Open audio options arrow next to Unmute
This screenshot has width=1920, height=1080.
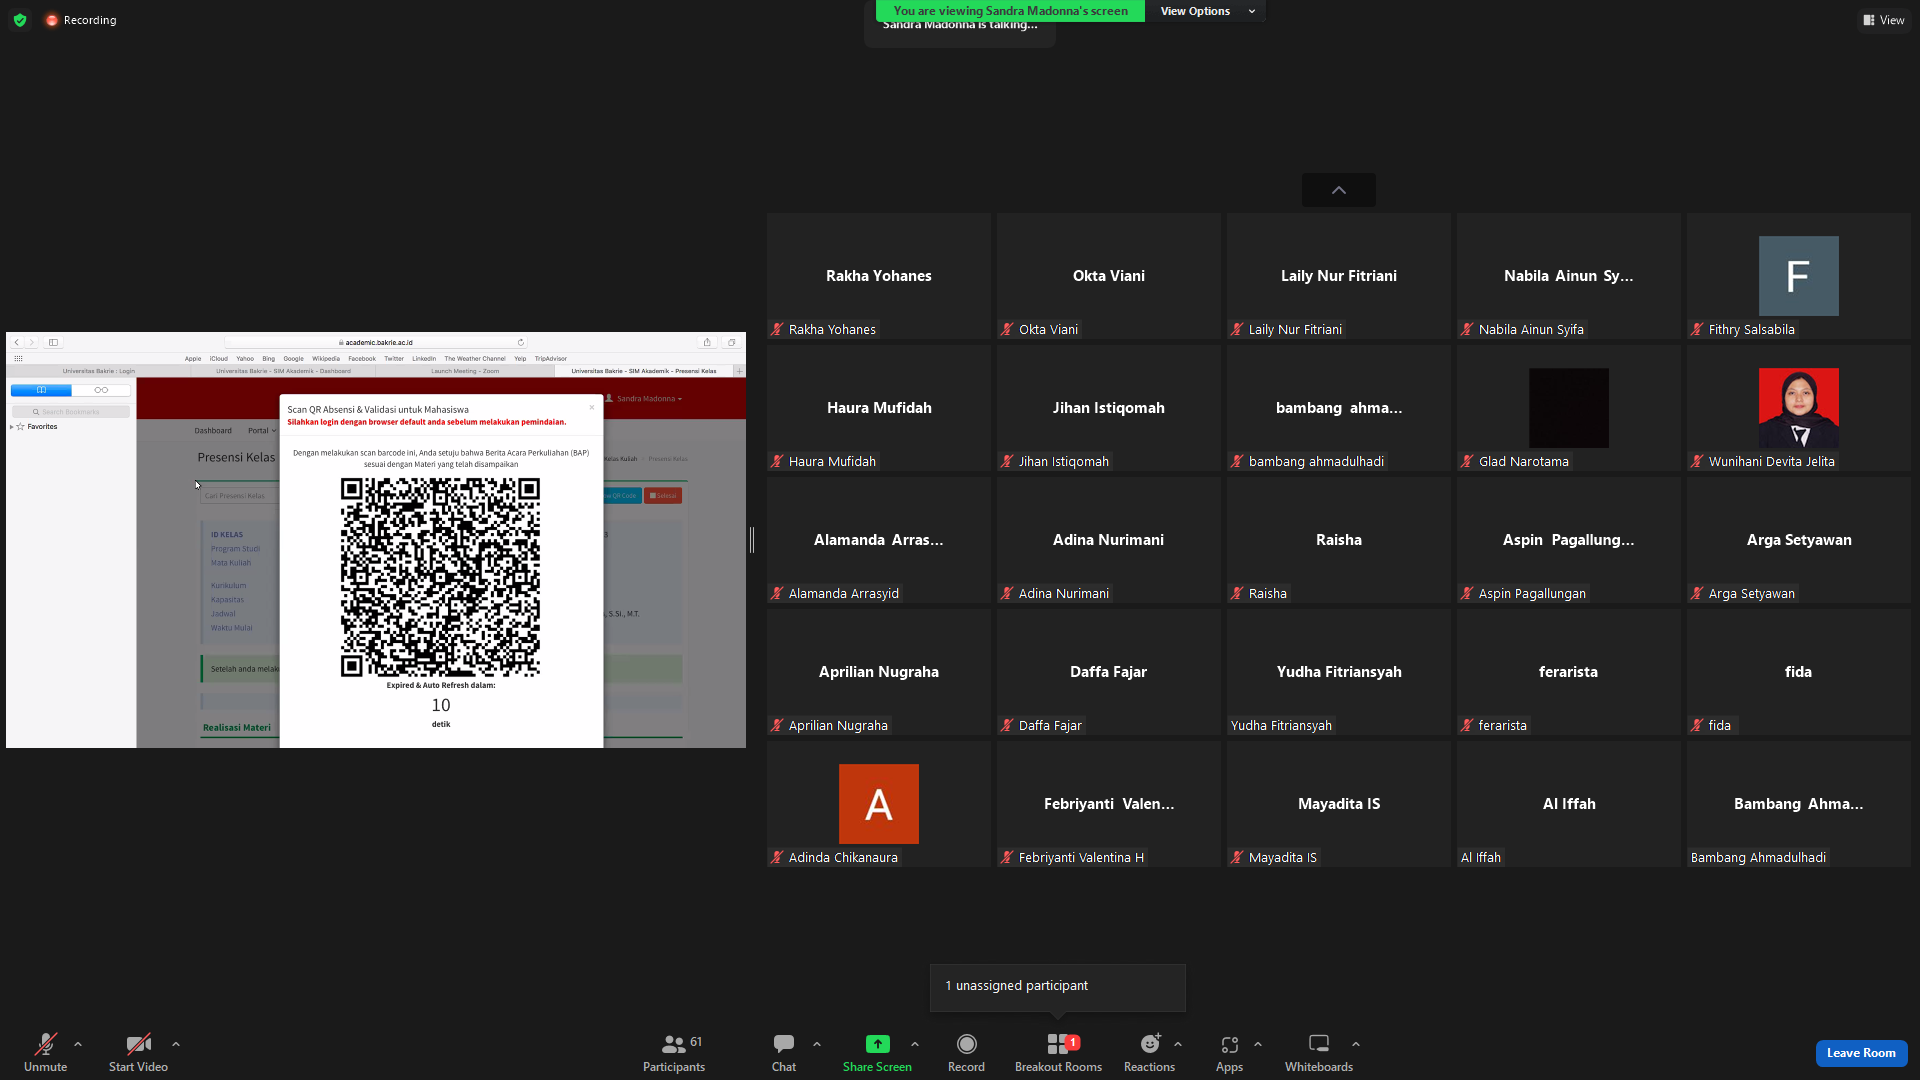coord(78,1044)
